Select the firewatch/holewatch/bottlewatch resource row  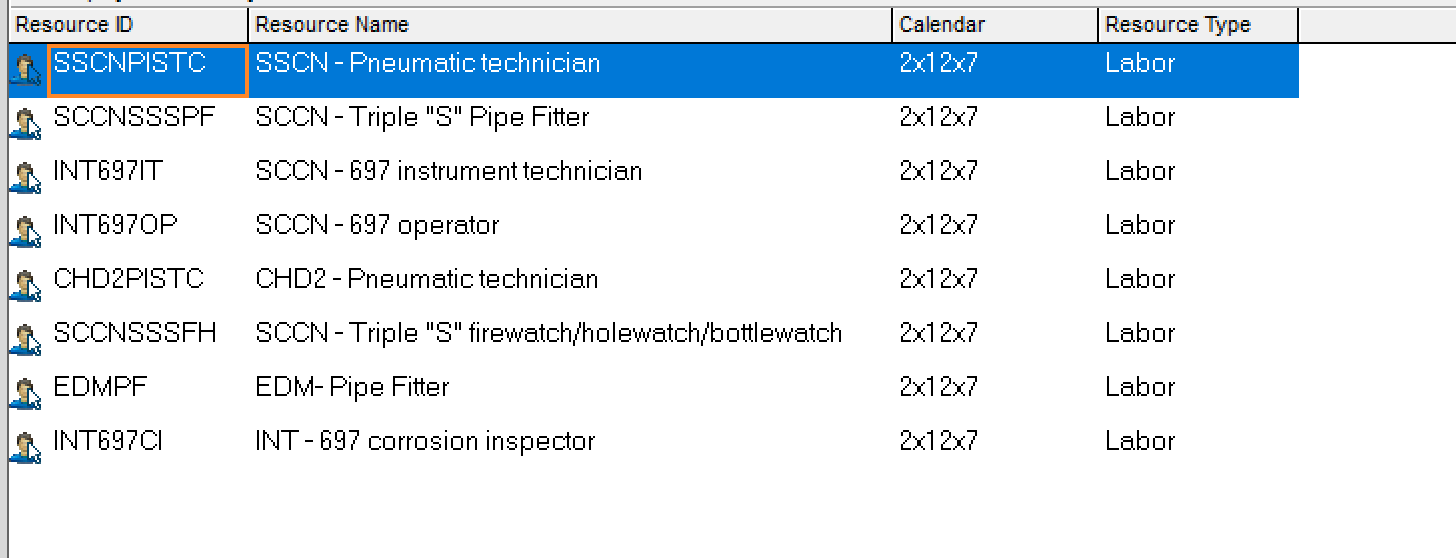pyautogui.click(x=653, y=333)
